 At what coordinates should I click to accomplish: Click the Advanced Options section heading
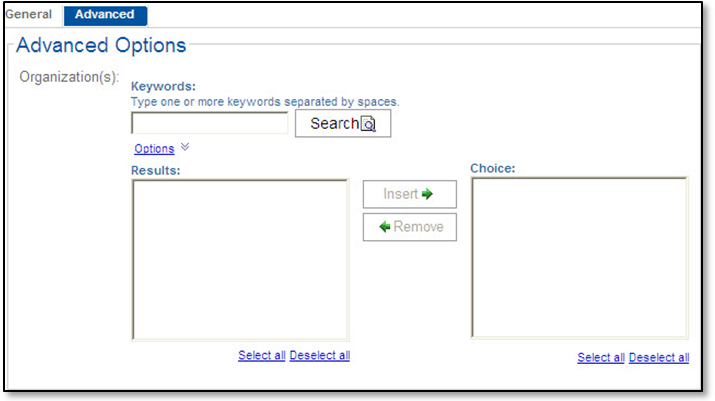pos(101,45)
